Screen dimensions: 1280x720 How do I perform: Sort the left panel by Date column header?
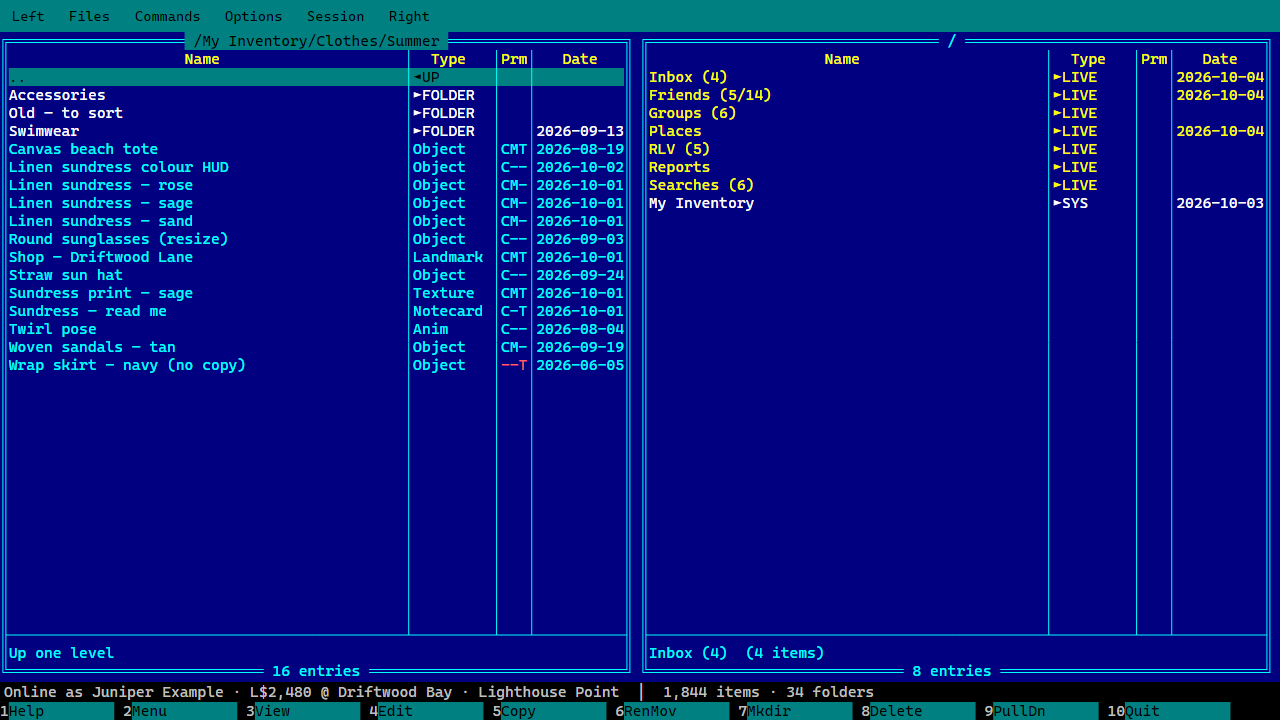pos(580,59)
